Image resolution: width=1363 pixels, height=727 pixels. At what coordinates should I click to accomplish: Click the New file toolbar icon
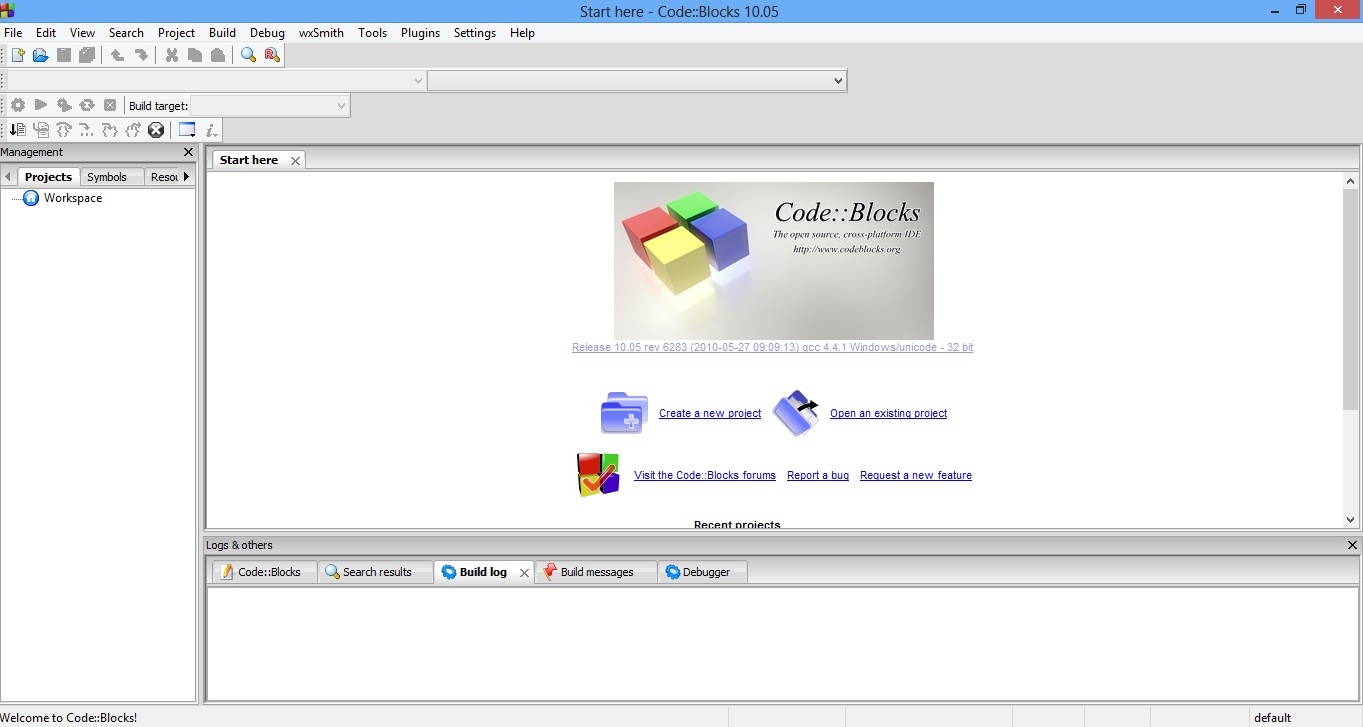pos(18,55)
